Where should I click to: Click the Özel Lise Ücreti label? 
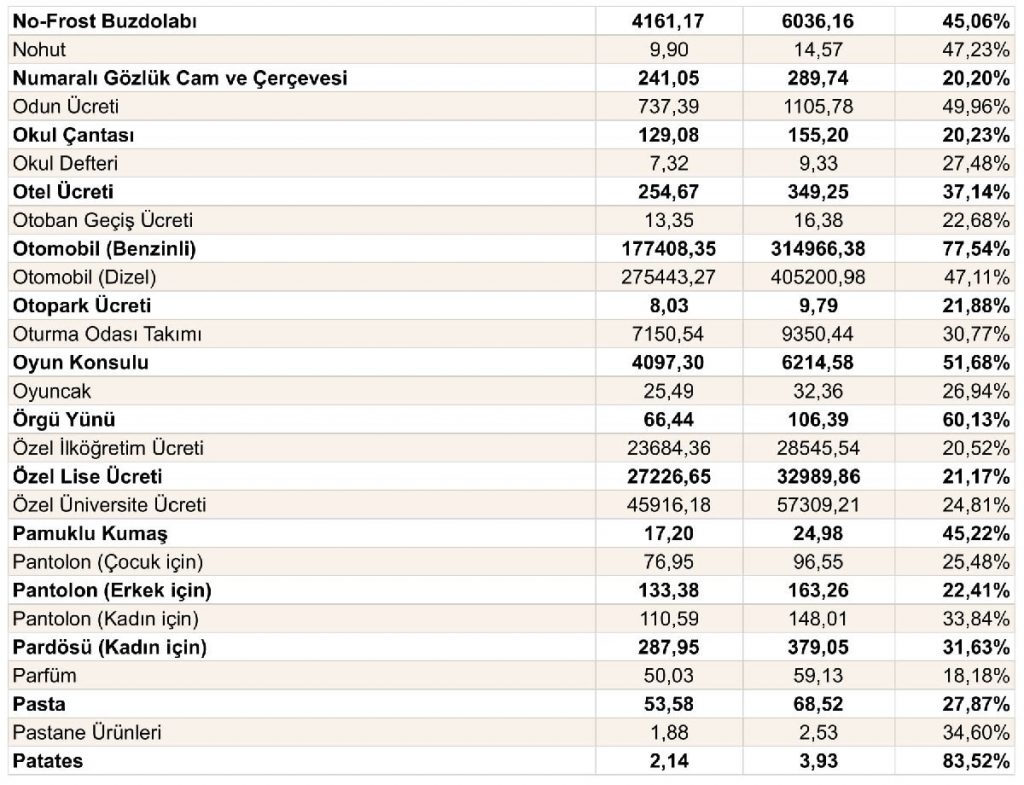88,476
